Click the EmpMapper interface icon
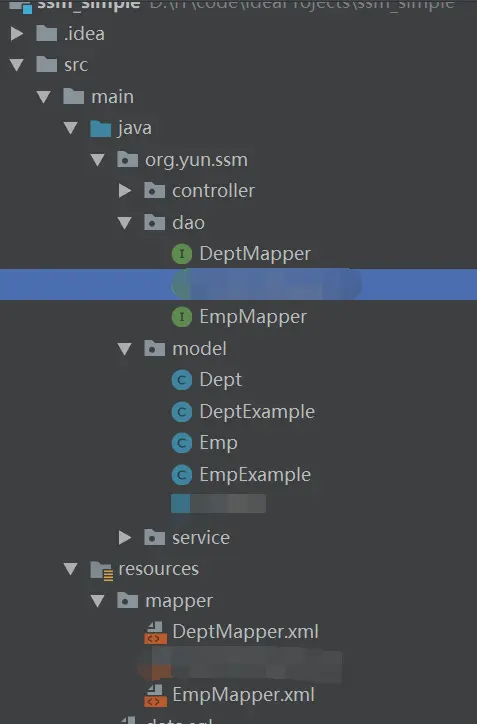The image size is (477, 724). (182, 317)
